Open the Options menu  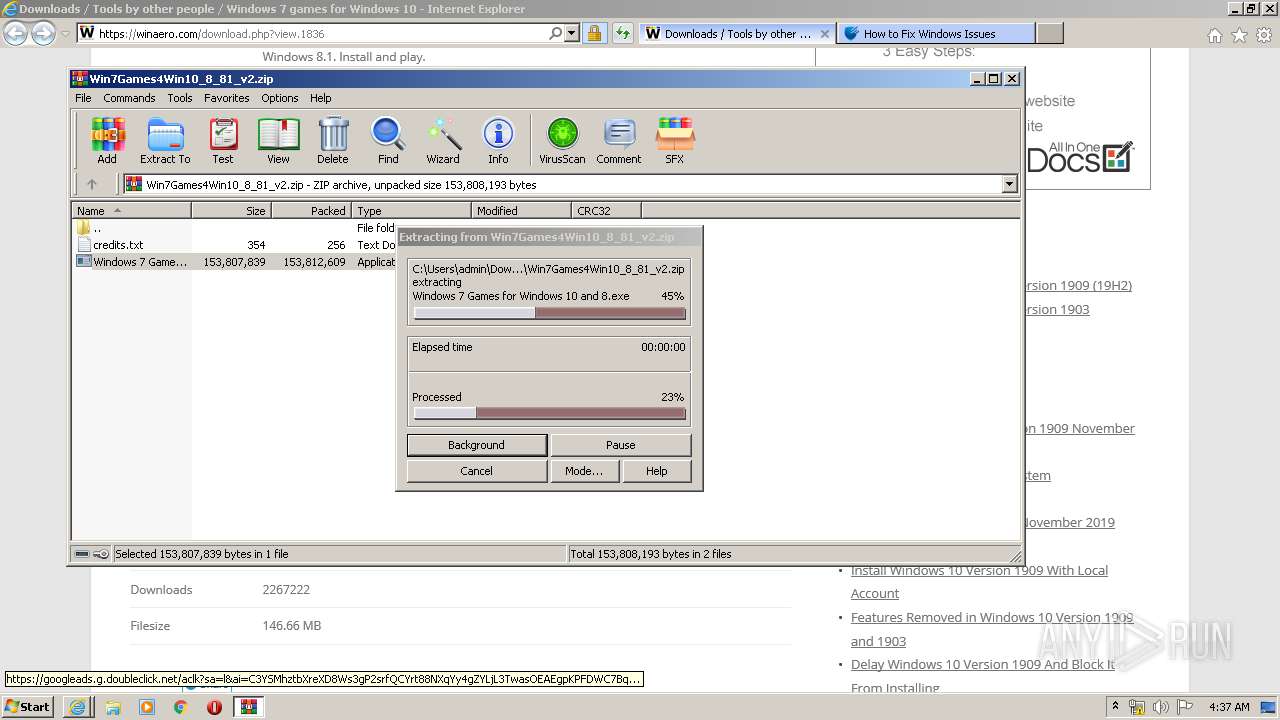pyautogui.click(x=280, y=98)
